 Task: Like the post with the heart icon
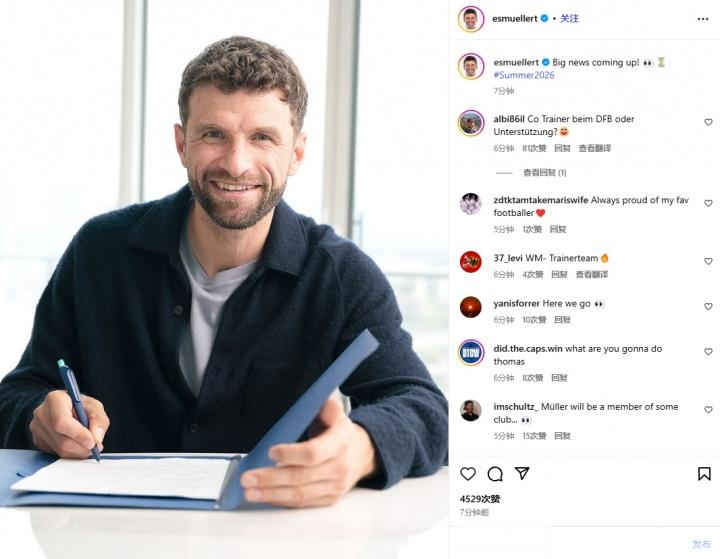pos(468,474)
